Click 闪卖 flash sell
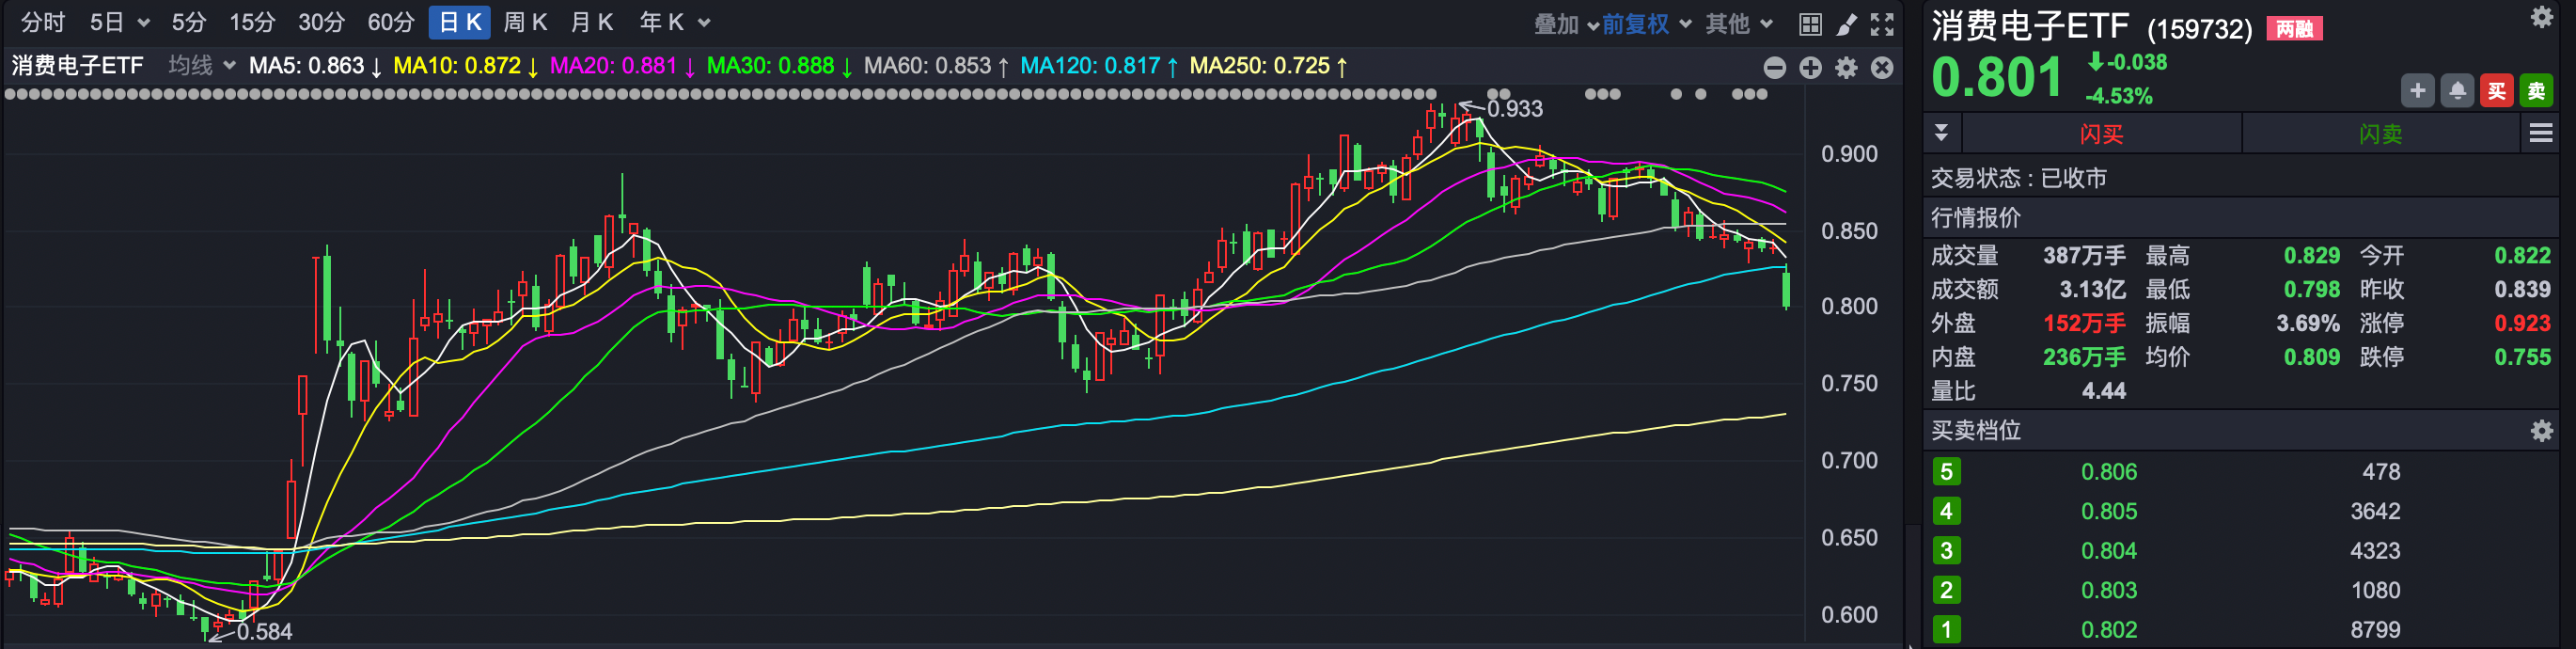The height and width of the screenshot is (649, 2576). pos(2380,134)
